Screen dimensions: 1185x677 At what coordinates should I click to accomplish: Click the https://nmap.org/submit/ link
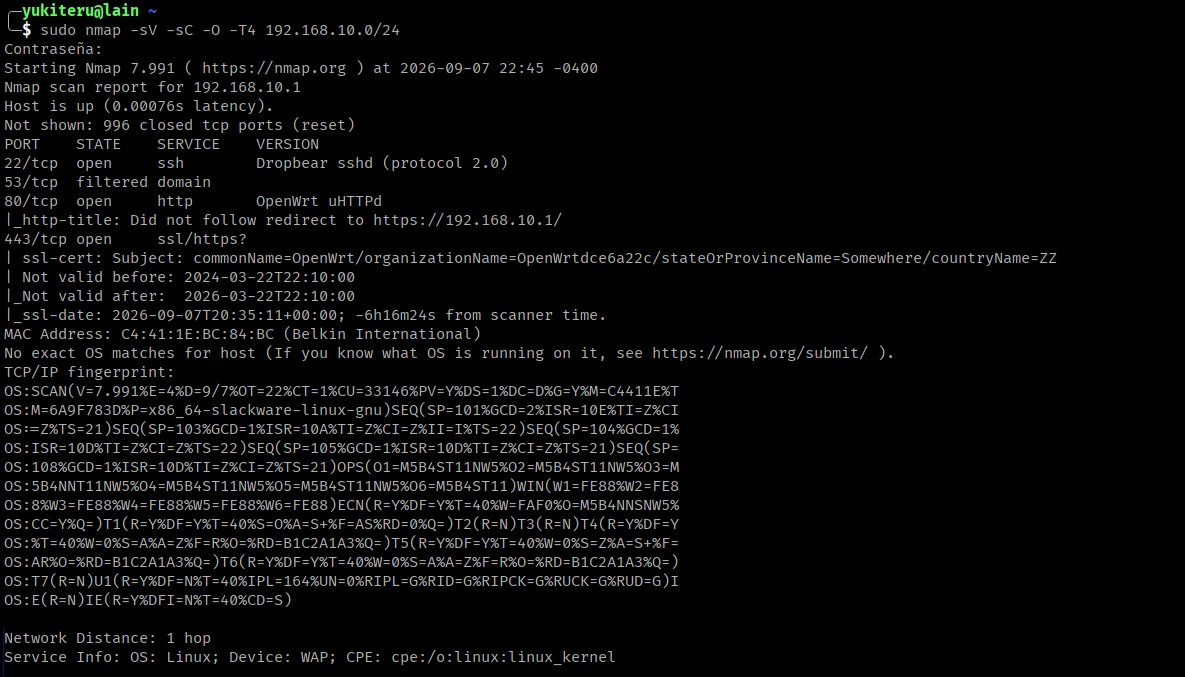click(x=760, y=353)
